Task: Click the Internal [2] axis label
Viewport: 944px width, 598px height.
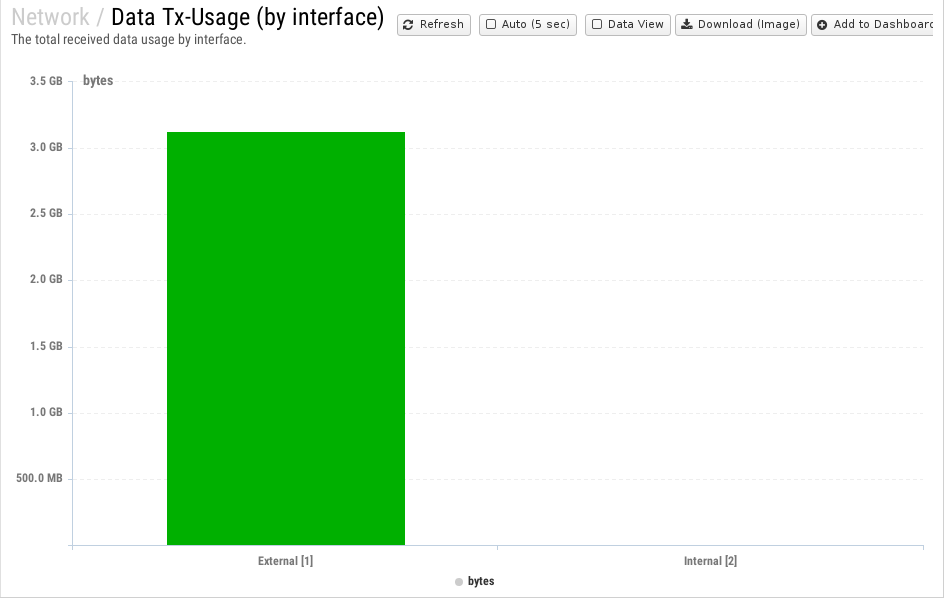Action: (x=710, y=561)
